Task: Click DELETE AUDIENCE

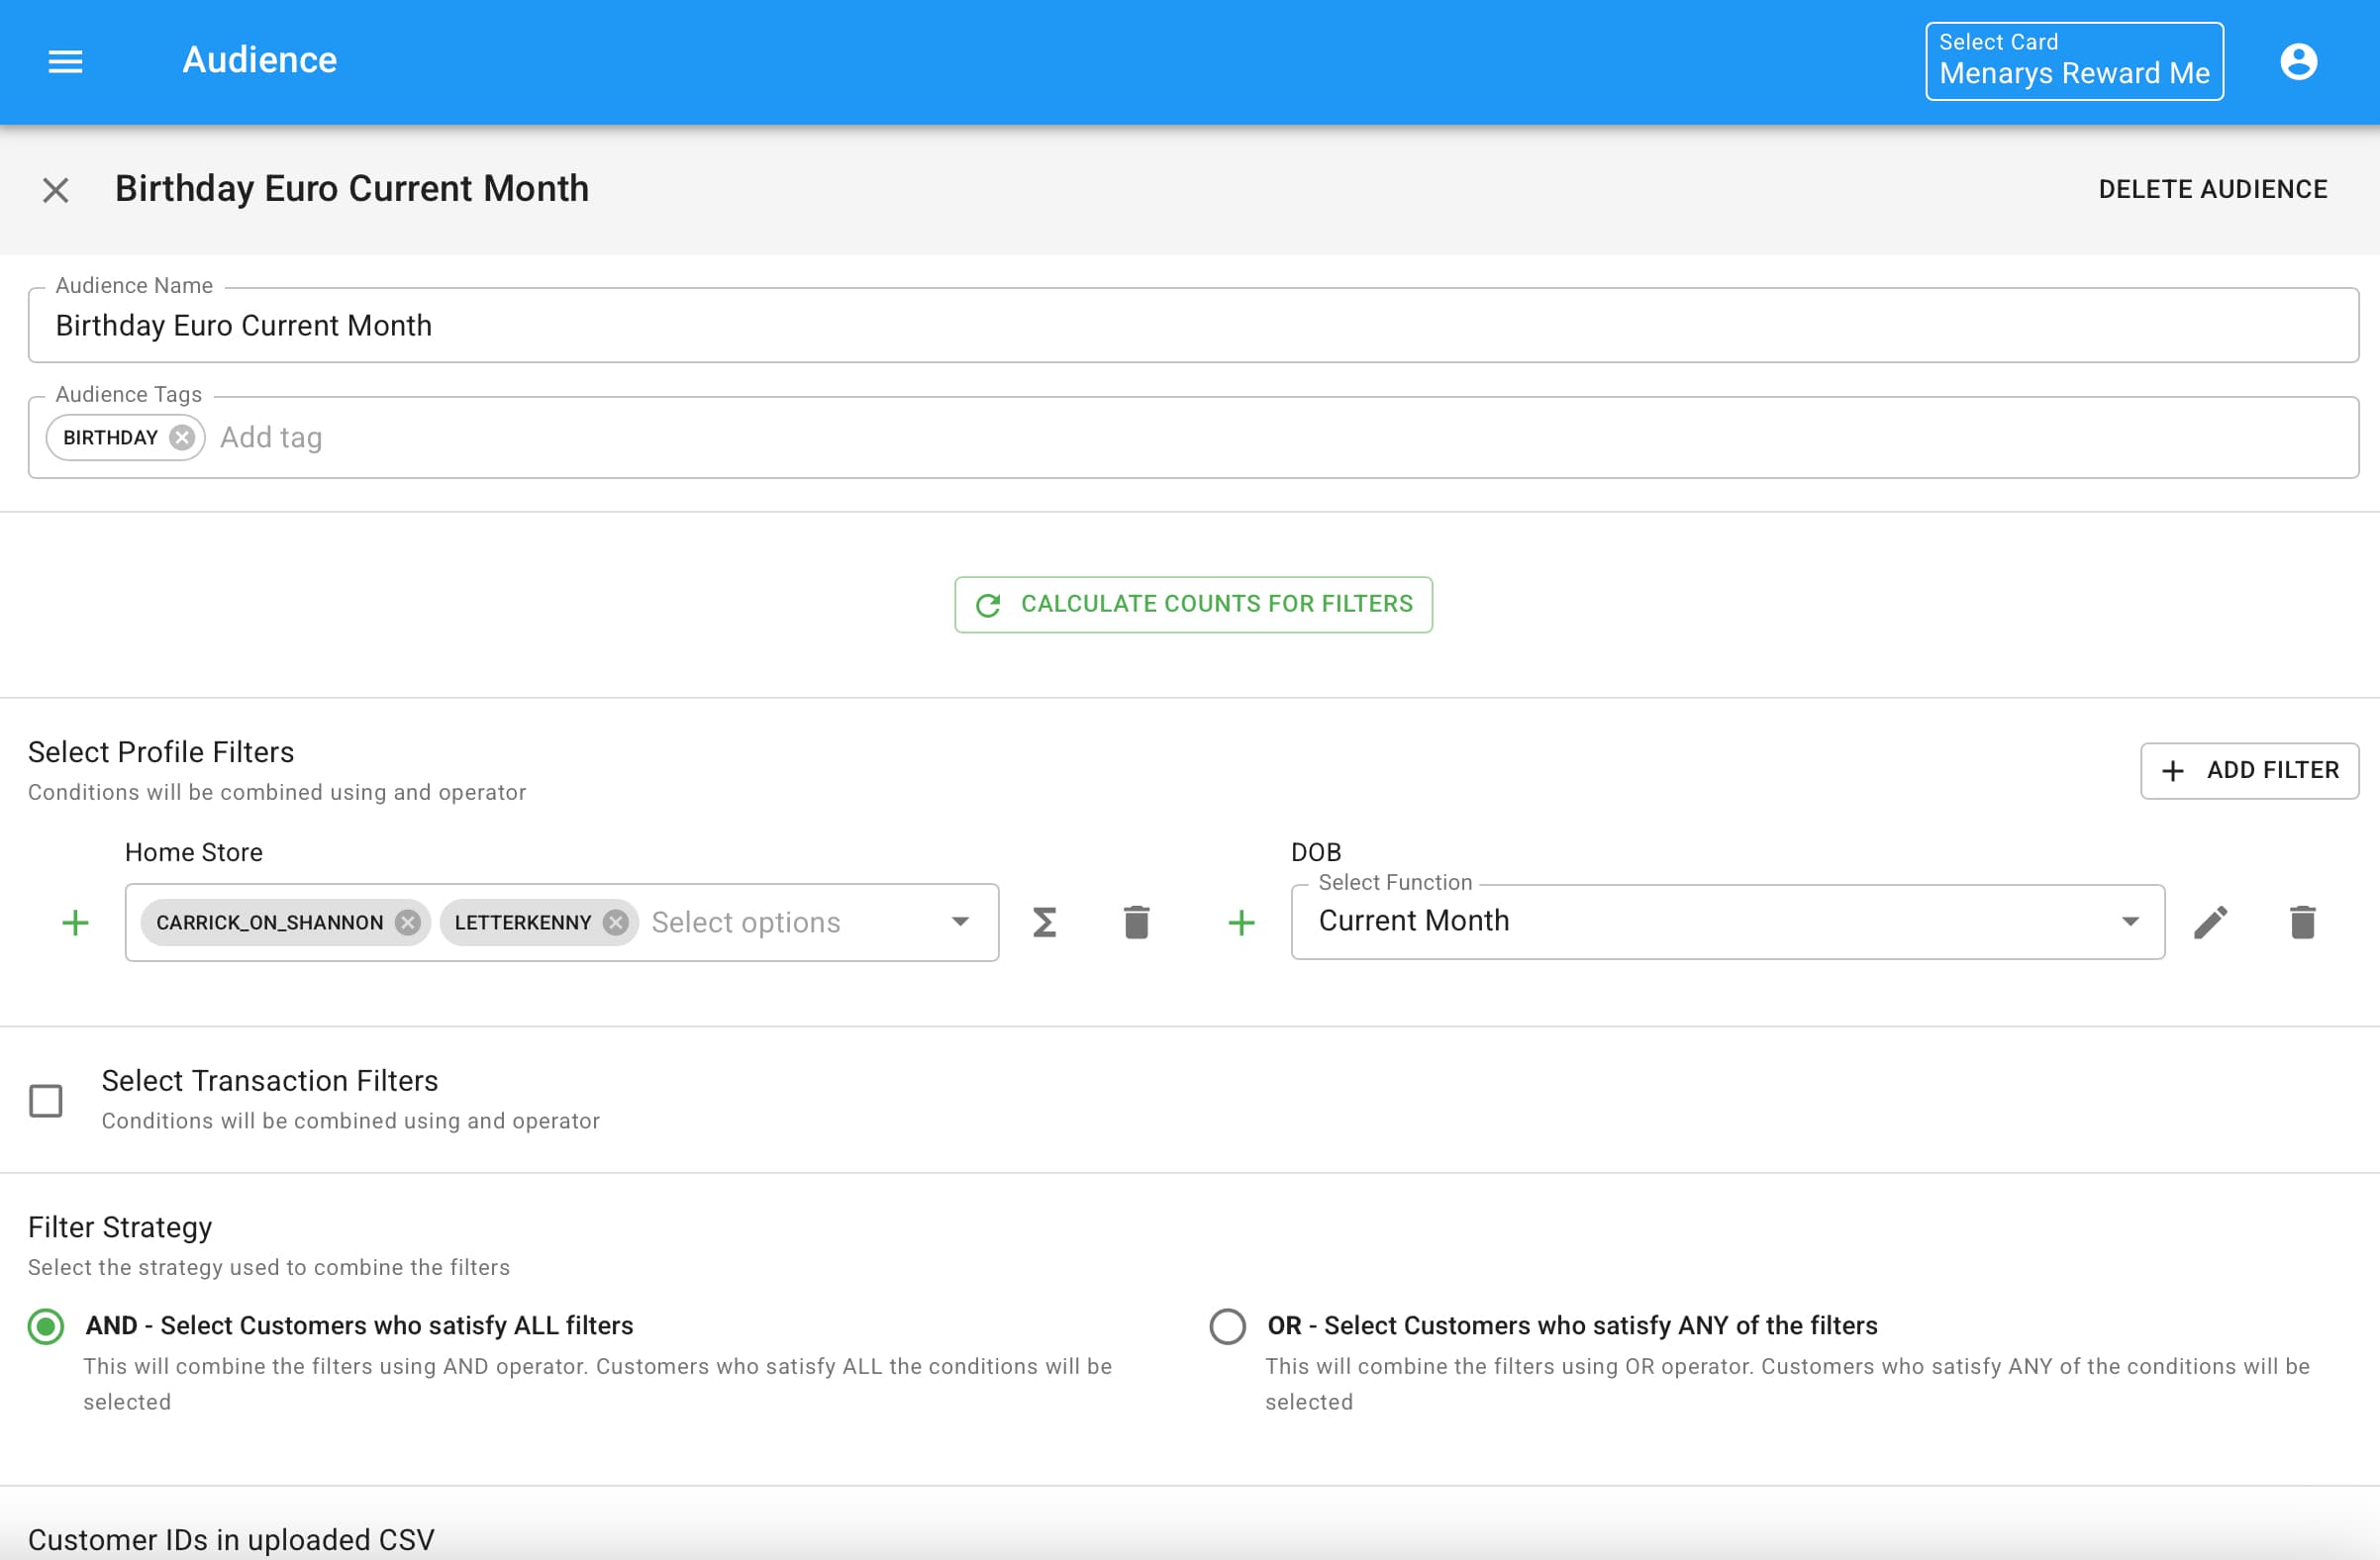Action: [2213, 189]
